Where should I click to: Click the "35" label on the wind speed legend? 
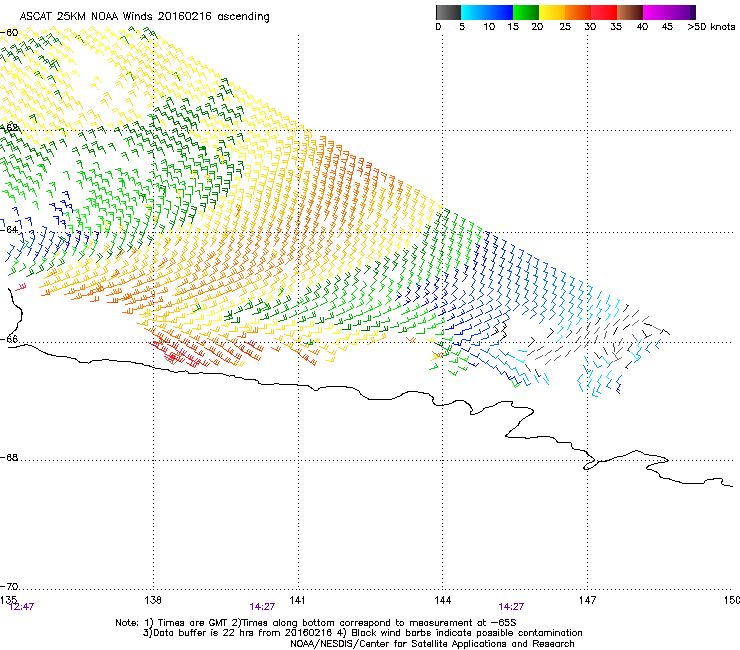pos(616,27)
